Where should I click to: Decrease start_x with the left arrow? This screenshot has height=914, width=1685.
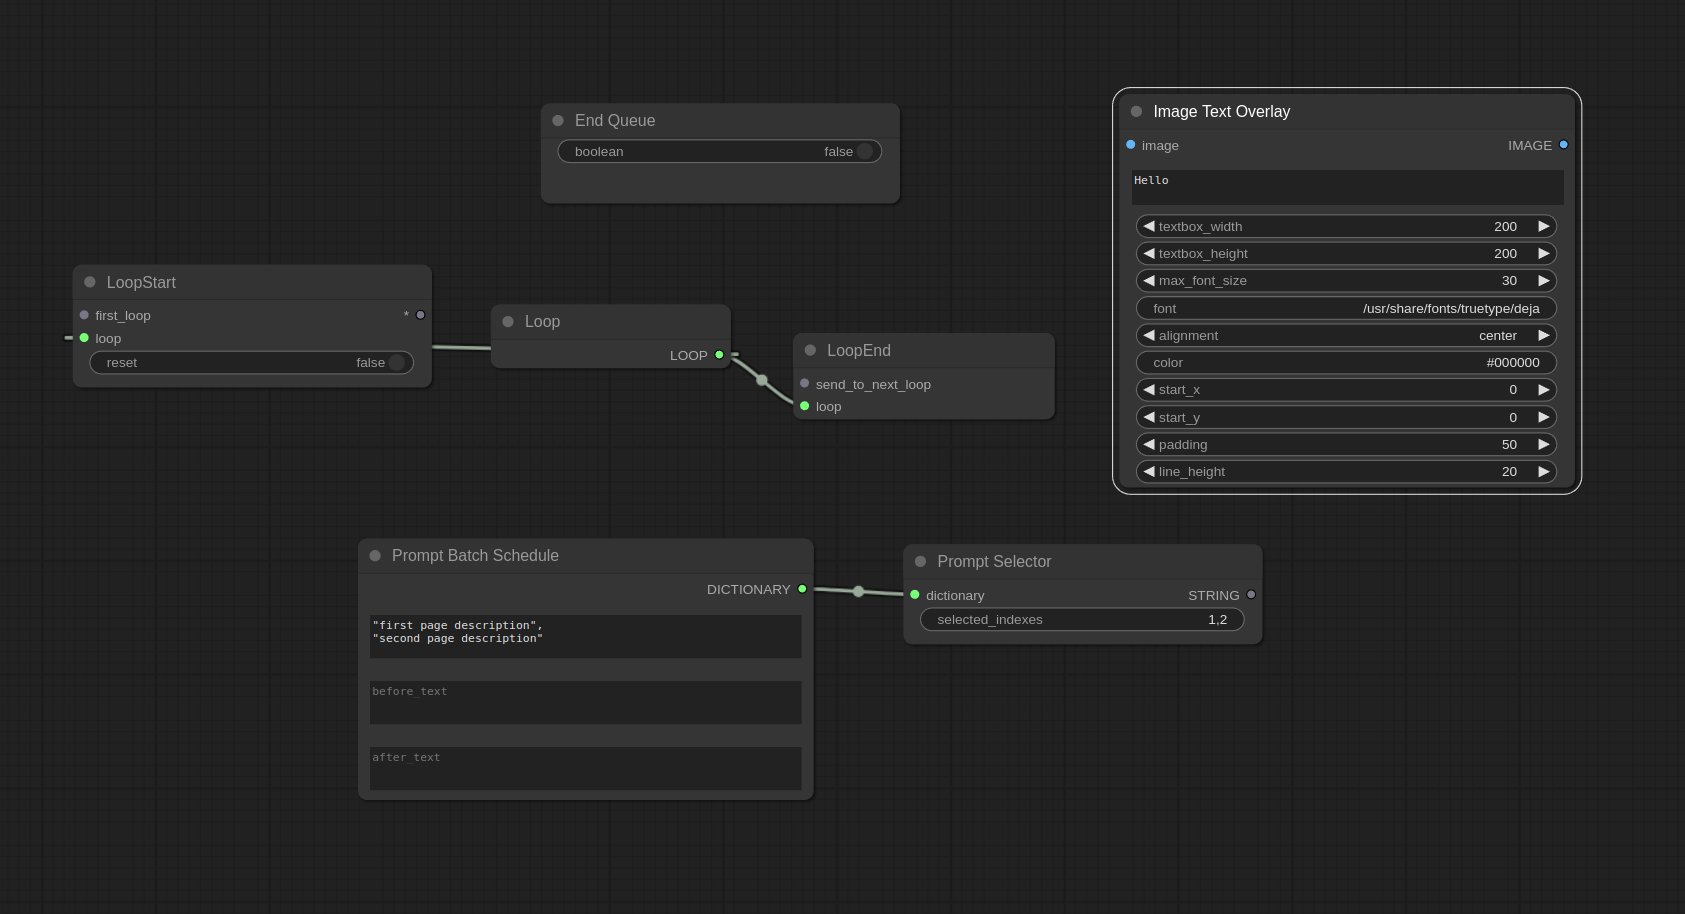(1149, 390)
